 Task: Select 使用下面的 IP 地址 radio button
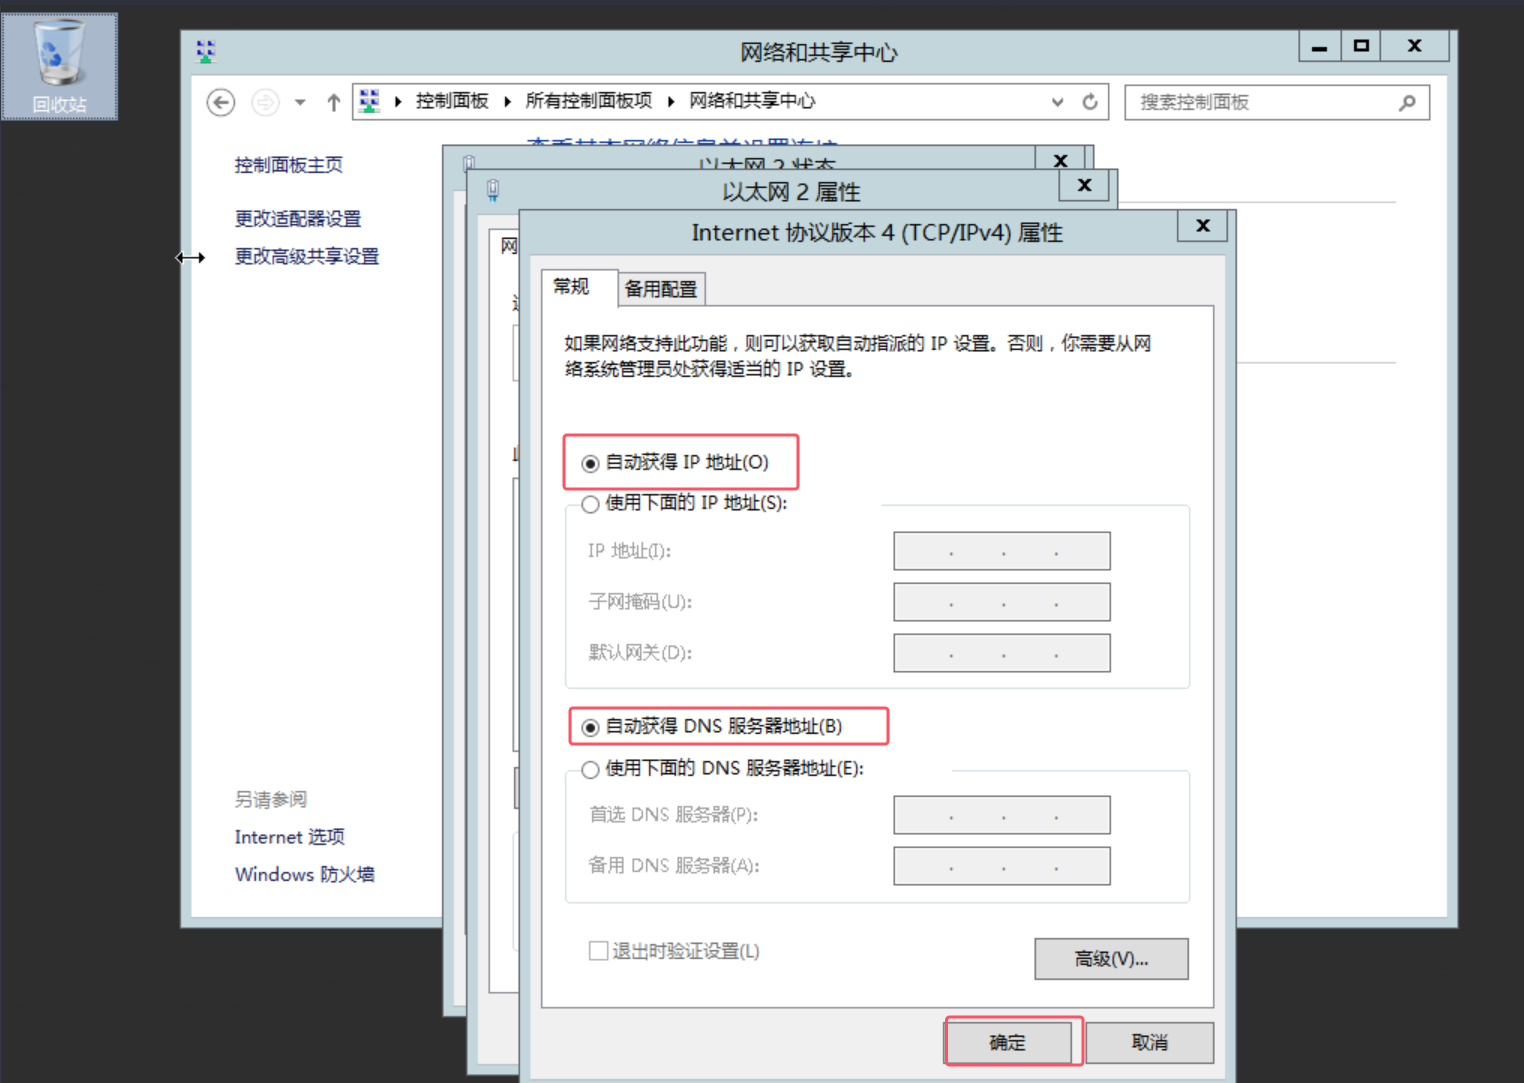(590, 504)
